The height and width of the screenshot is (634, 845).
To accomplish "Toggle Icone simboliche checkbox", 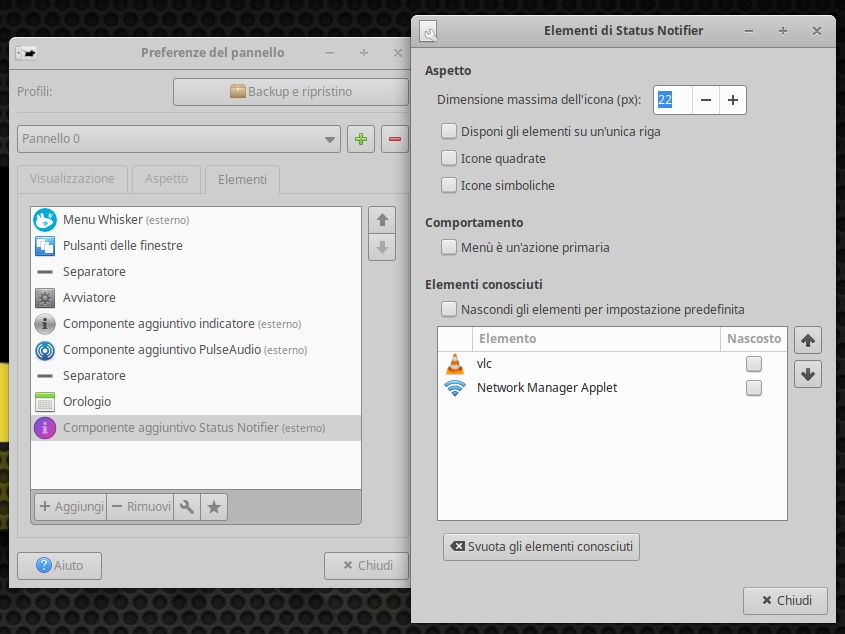I will [449, 185].
